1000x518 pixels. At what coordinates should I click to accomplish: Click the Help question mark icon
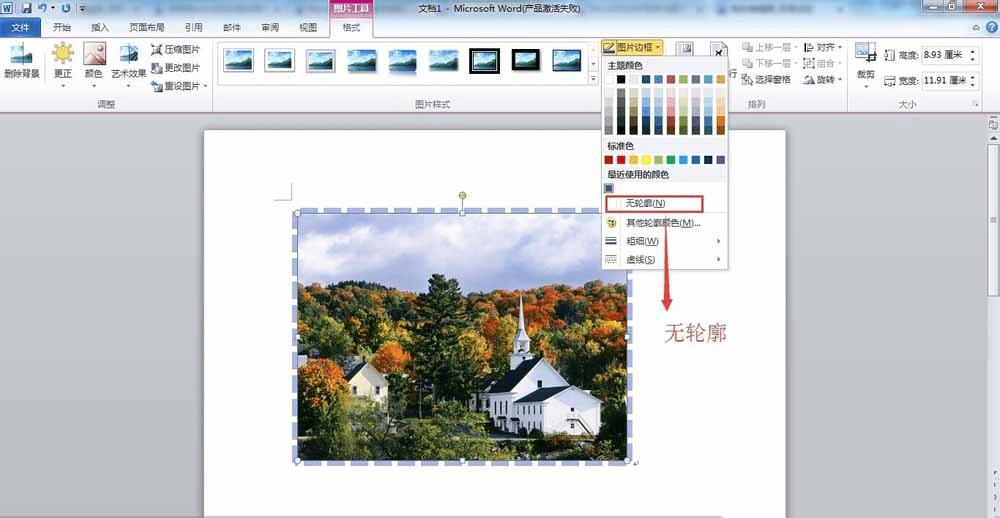(992, 27)
